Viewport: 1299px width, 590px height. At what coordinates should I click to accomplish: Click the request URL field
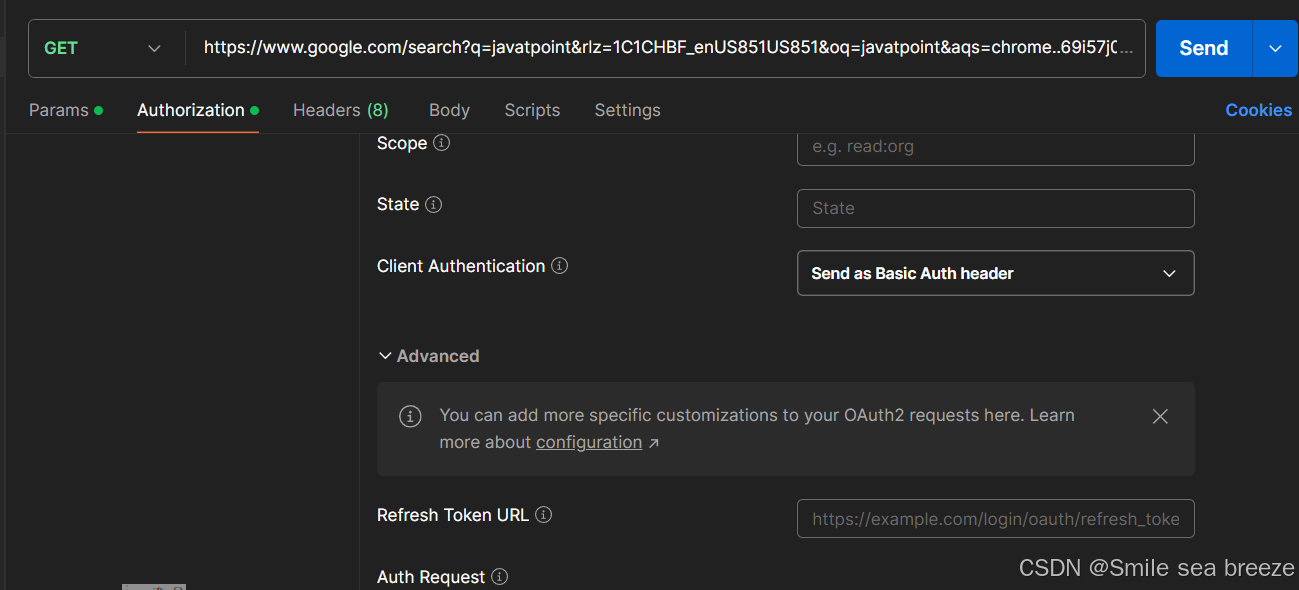point(670,47)
